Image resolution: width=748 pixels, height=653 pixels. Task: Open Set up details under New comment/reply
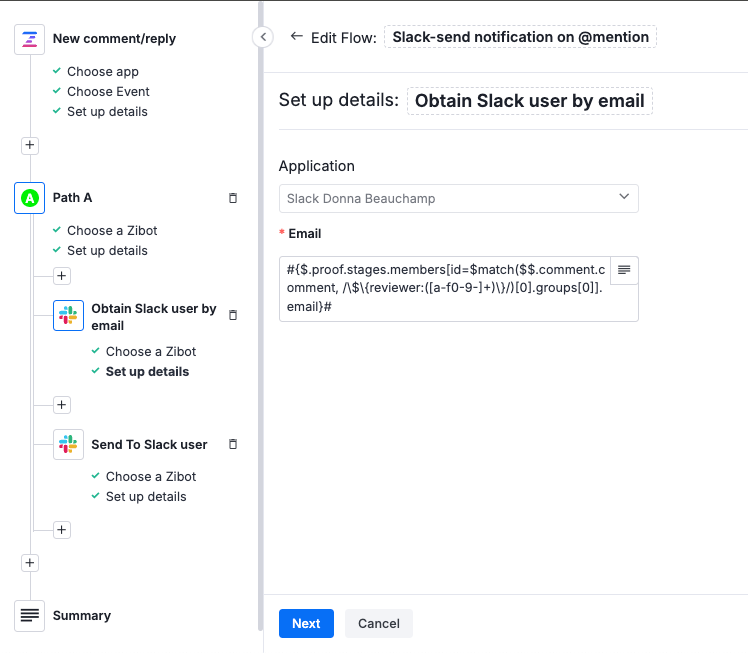tap(107, 112)
